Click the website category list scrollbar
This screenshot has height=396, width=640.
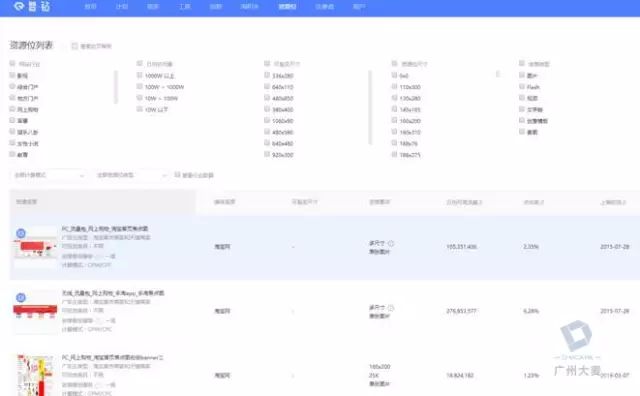point(116,87)
